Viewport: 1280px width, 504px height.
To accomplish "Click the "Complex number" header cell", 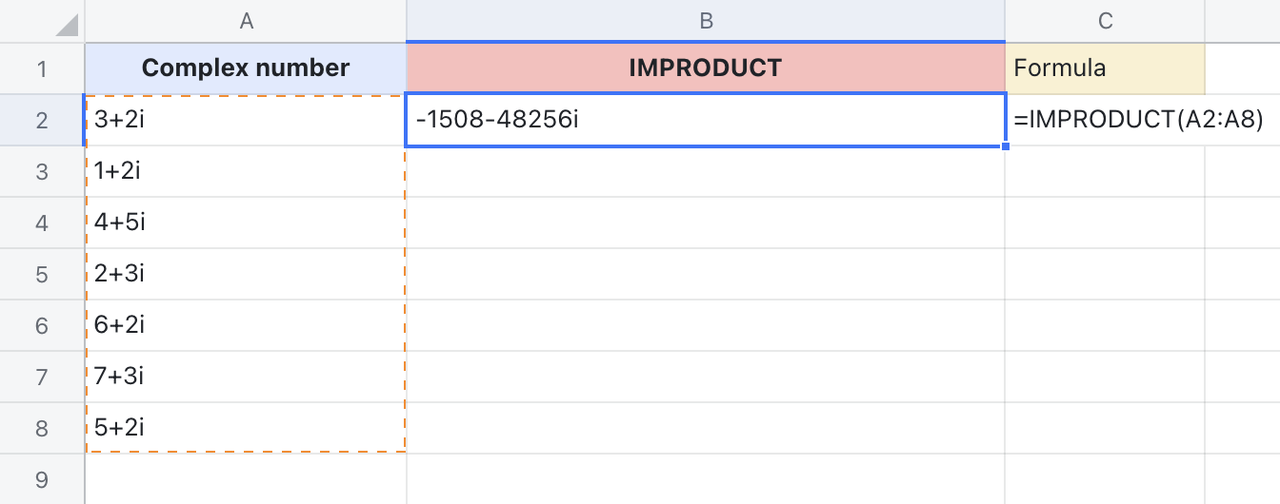I will [x=246, y=69].
